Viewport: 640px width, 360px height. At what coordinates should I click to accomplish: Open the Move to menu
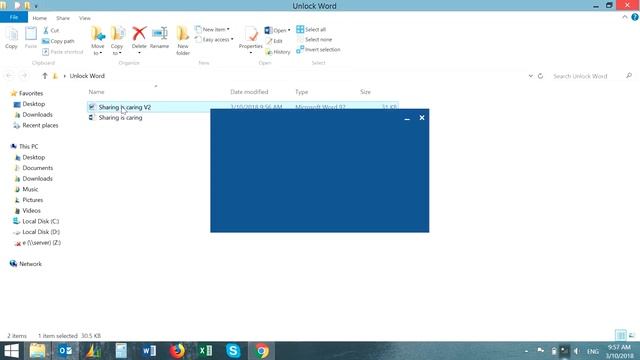pos(98,41)
